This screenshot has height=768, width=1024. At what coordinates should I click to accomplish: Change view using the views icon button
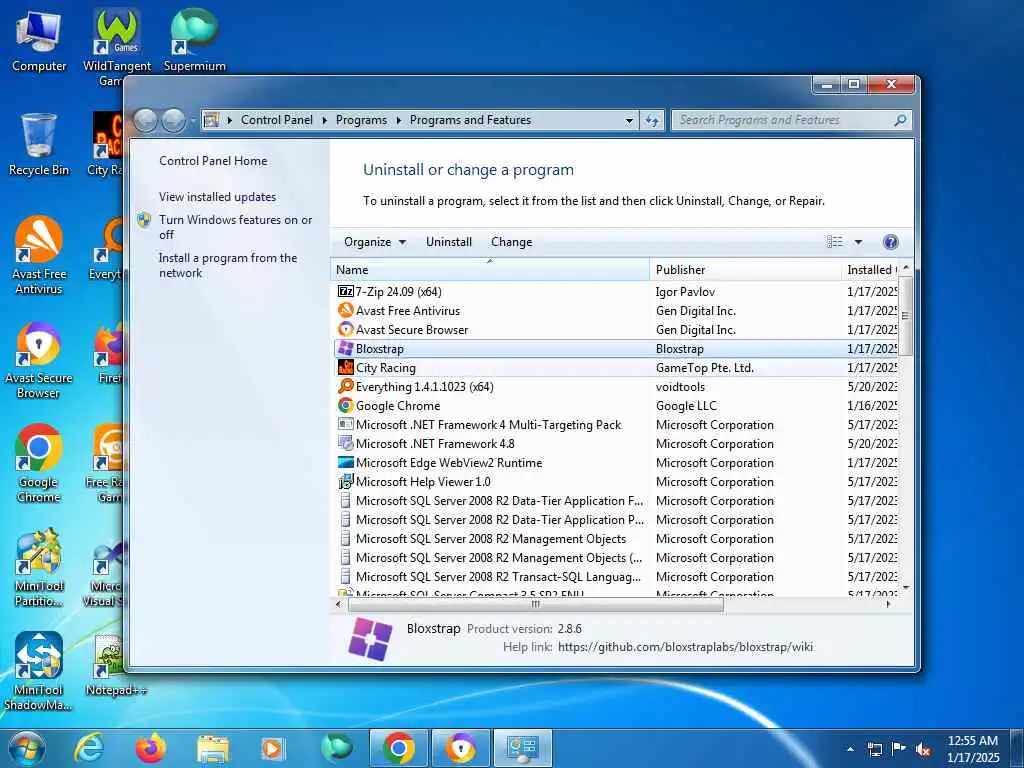pos(835,242)
